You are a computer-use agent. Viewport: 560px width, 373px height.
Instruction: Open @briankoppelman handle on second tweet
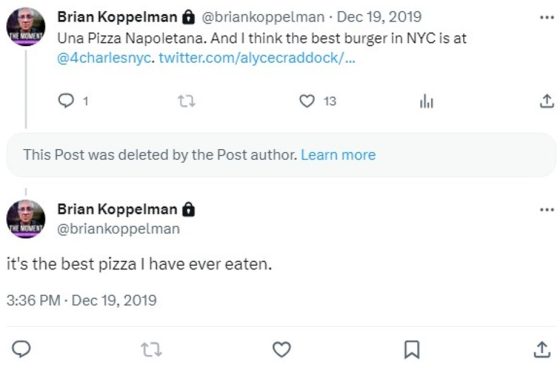[x=118, y=229]
